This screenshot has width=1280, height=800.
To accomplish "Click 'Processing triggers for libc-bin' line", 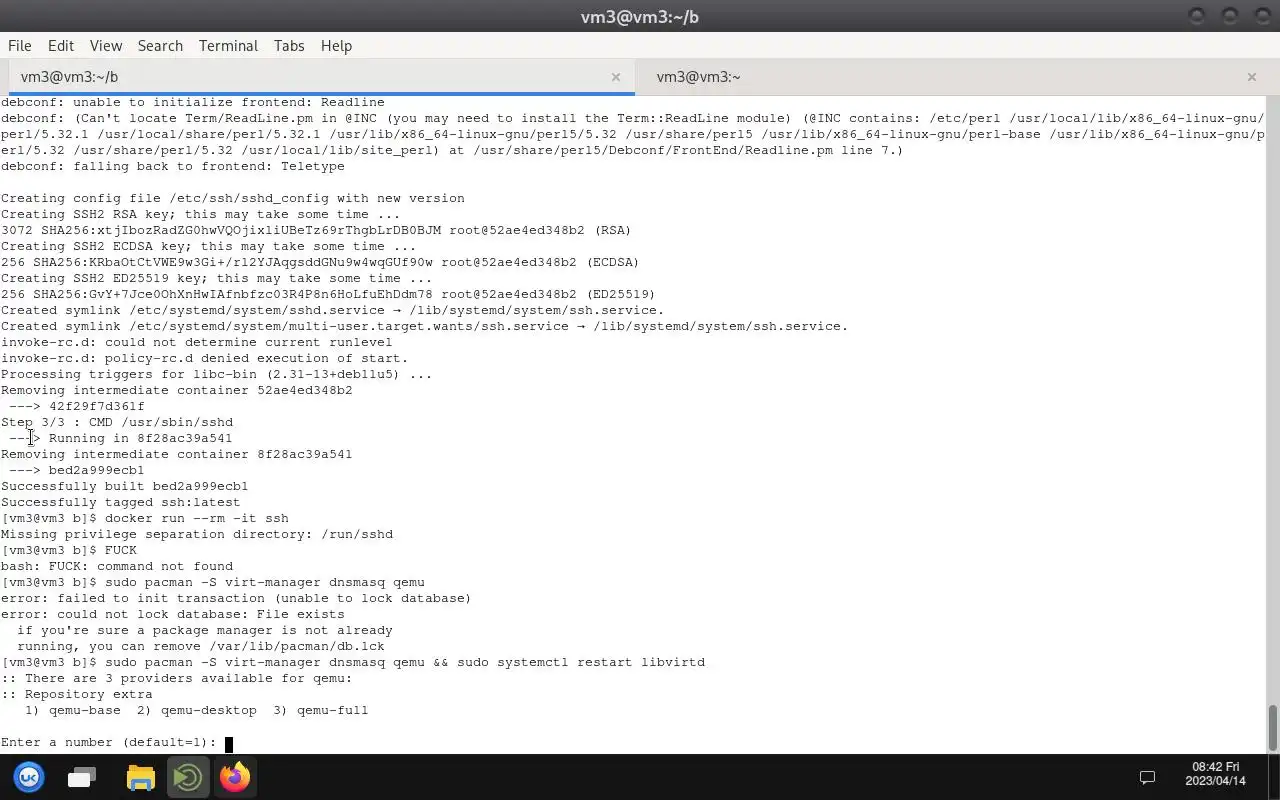I will (217, 374).
